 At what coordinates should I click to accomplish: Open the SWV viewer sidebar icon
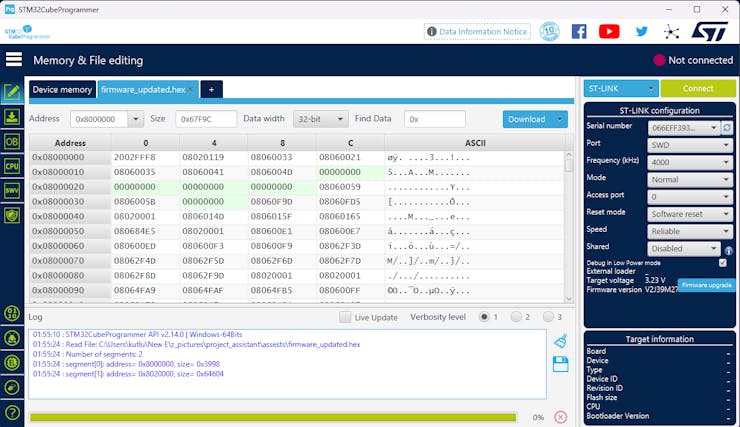pyautogui.click(x=12, y=191)
